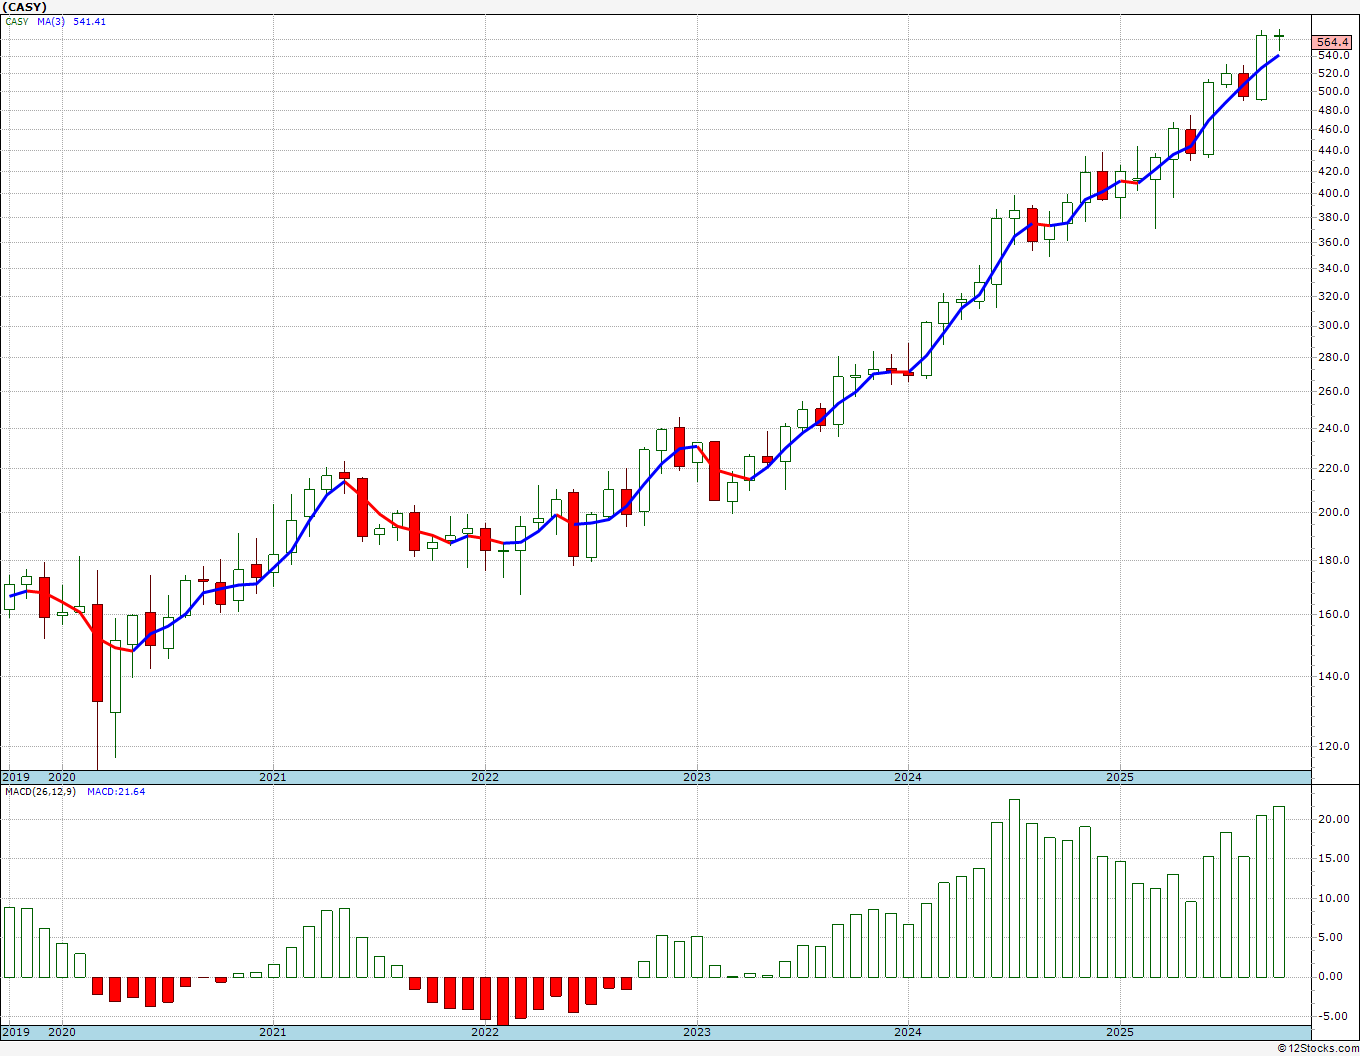Click the 20.00 MACD axis label
The width and height of the screenshot is (1360, 1056).
pyautogui.click(x=1333, y=820)
